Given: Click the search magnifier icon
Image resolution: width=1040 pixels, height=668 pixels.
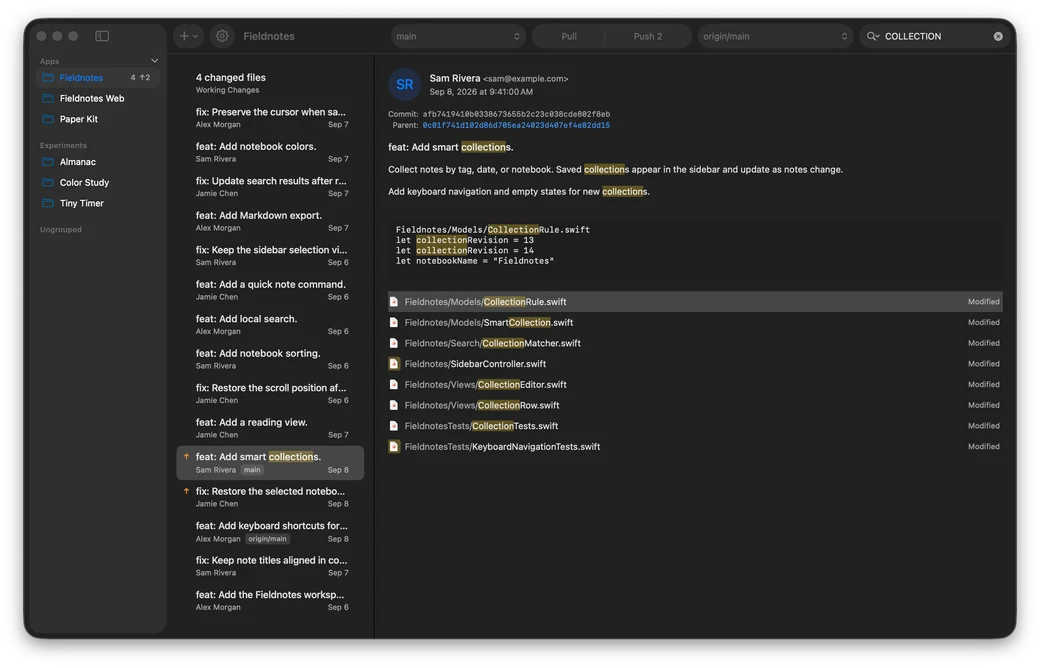Looking at the screenshot, I should [x=872, y=36].
